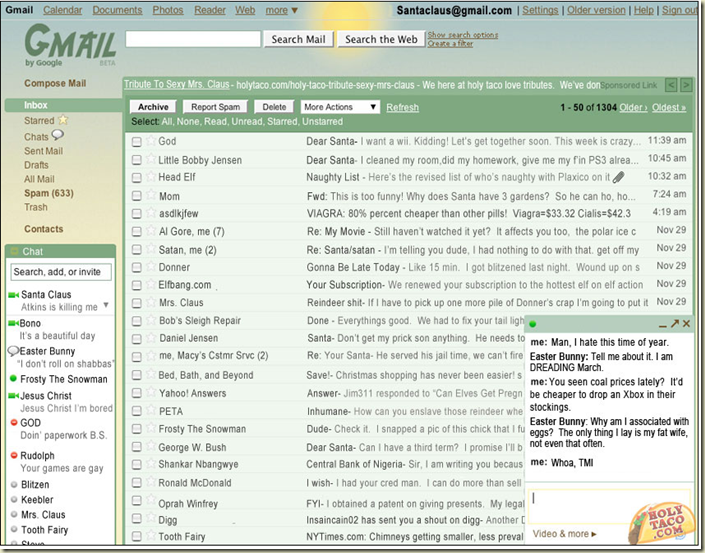The width and height of the screenshot is (705, 553).
Task: Expand Video & more options in chat
Action: coord(564,534)
